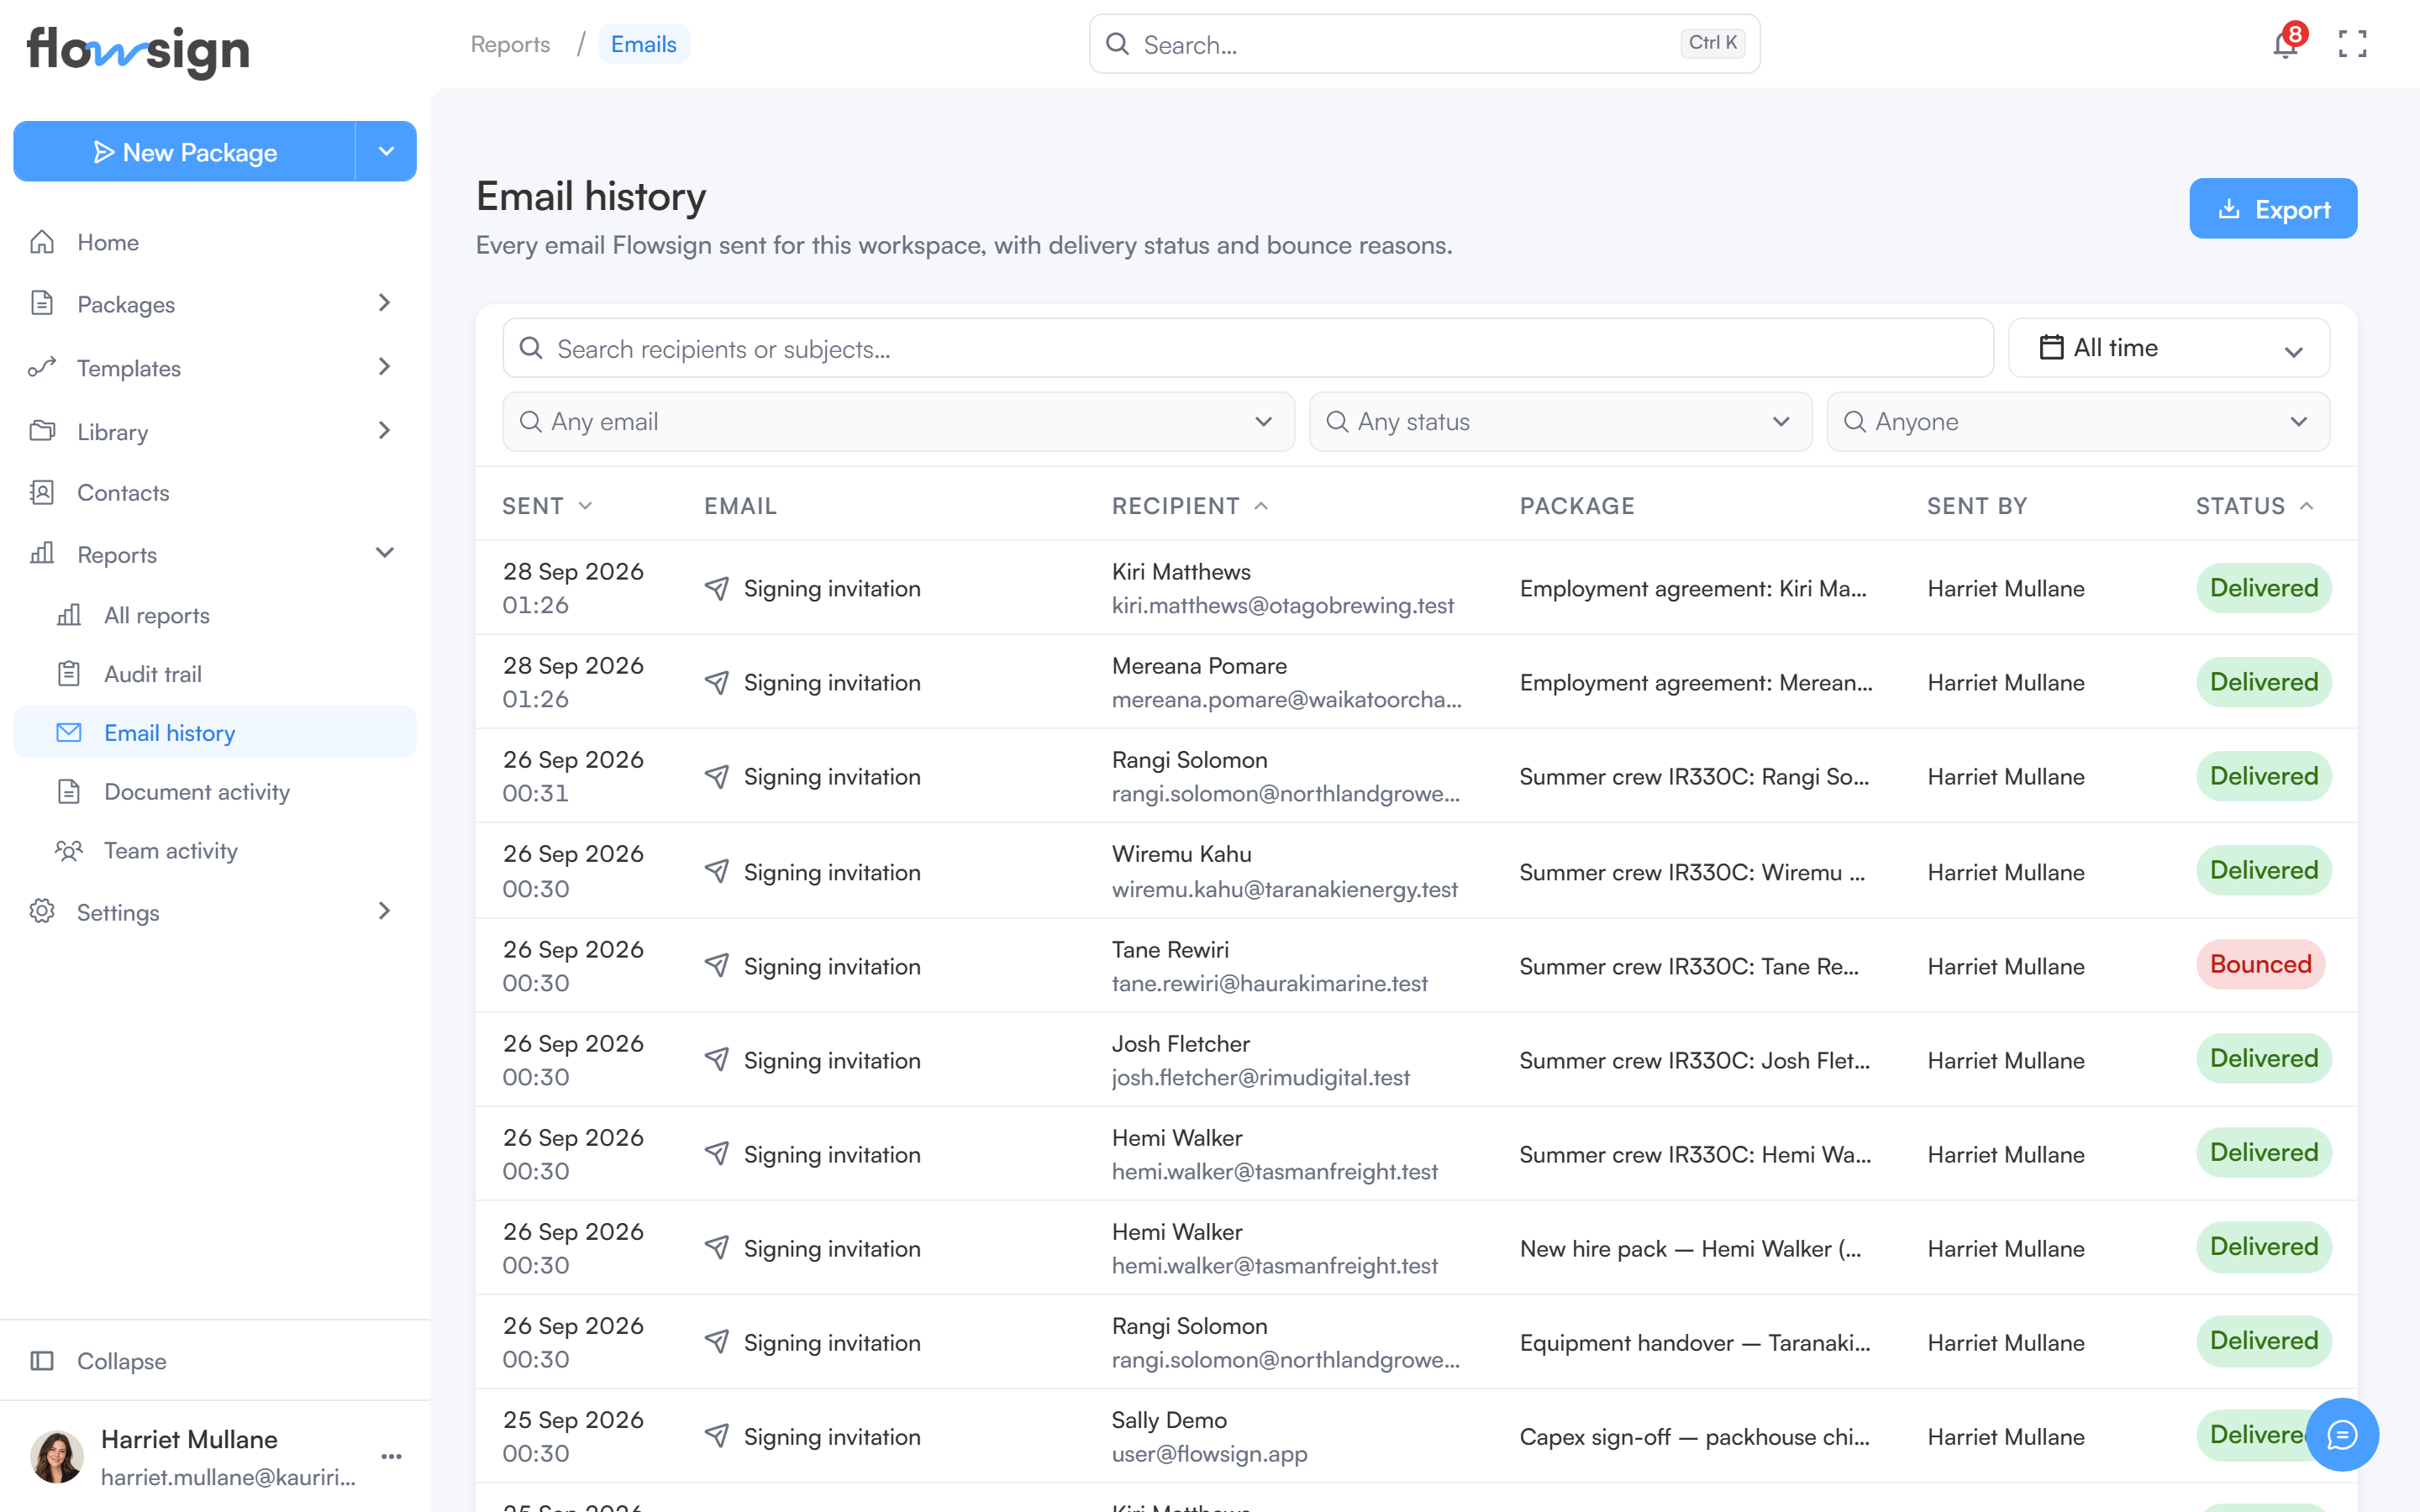The image size is (2420, 1512).
Task: Open Document activity report
Action: (x=215, y=792)
